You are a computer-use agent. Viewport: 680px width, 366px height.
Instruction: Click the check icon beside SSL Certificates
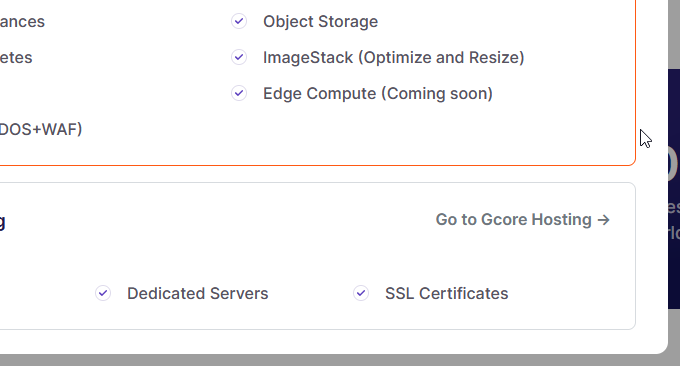(361, 293)
